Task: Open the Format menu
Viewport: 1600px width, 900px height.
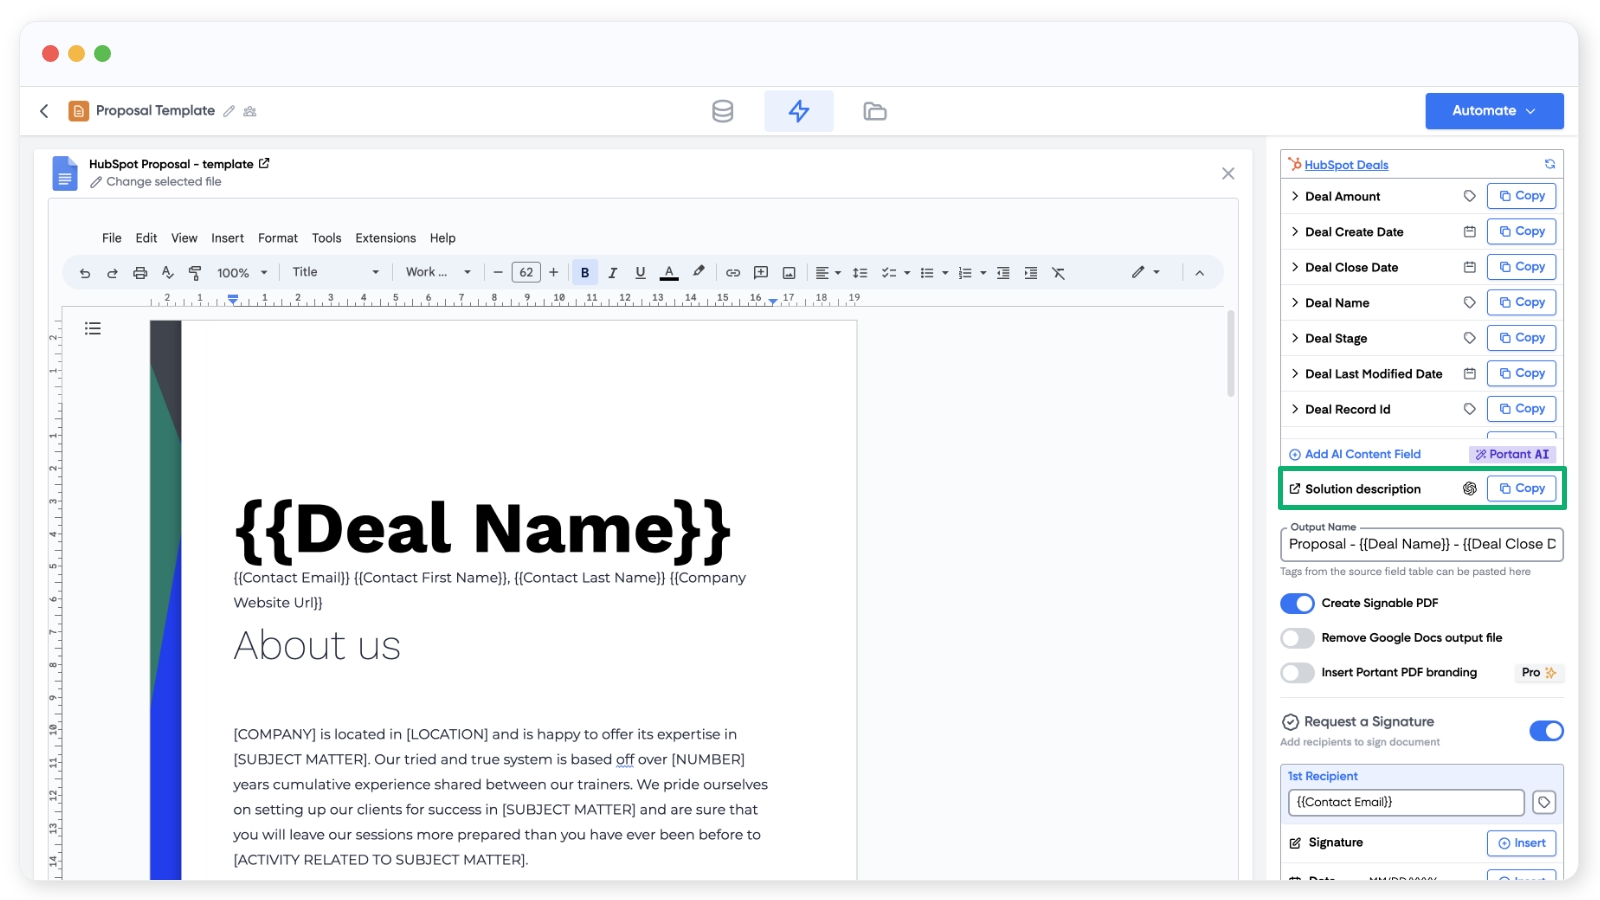Action: 277,238
